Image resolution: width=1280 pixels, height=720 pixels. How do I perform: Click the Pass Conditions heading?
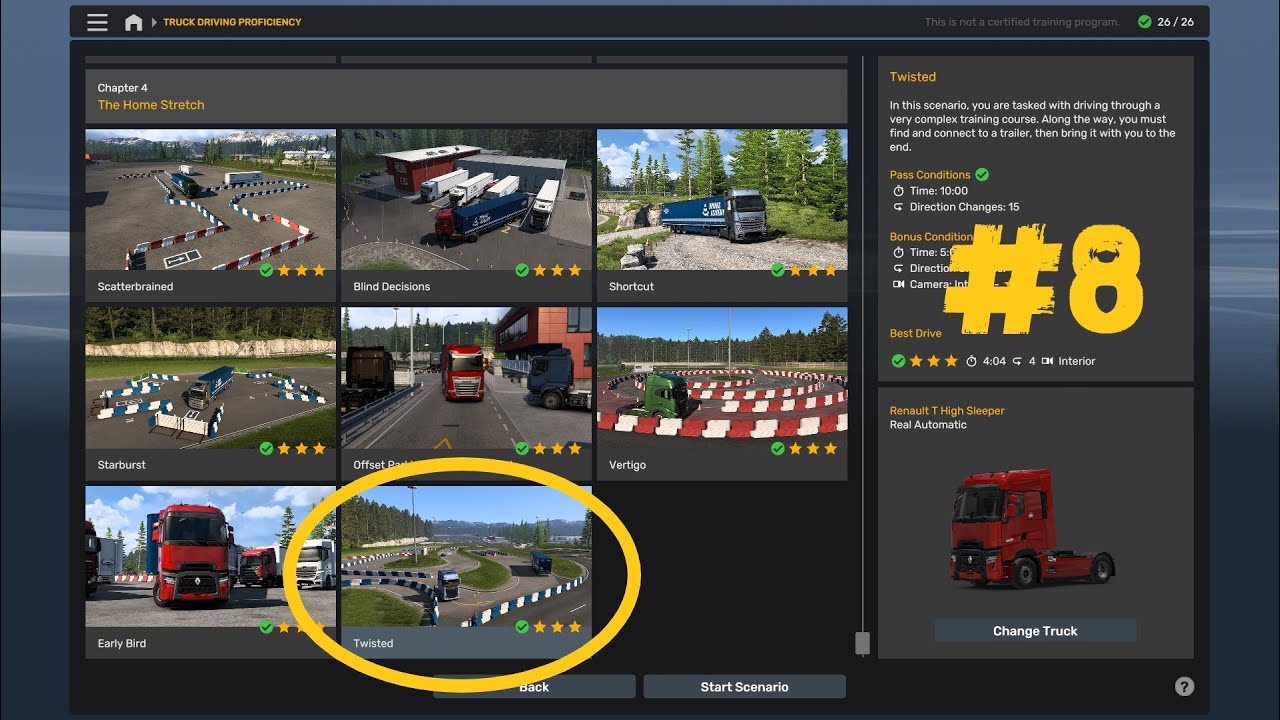point(930,175)
